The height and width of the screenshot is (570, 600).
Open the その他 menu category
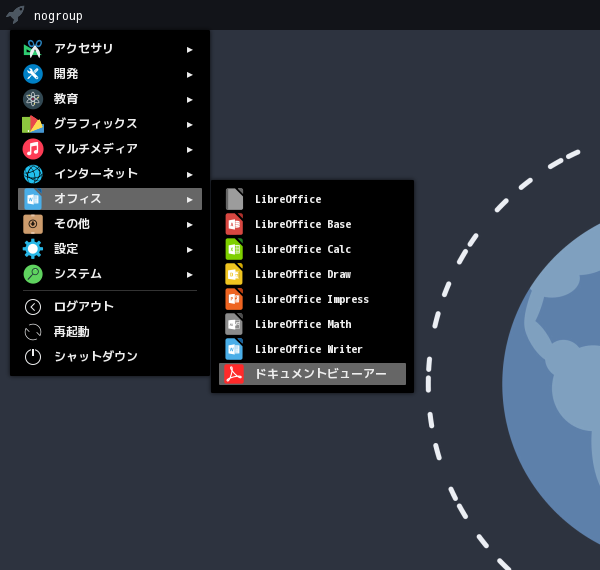tap(110, 224)
